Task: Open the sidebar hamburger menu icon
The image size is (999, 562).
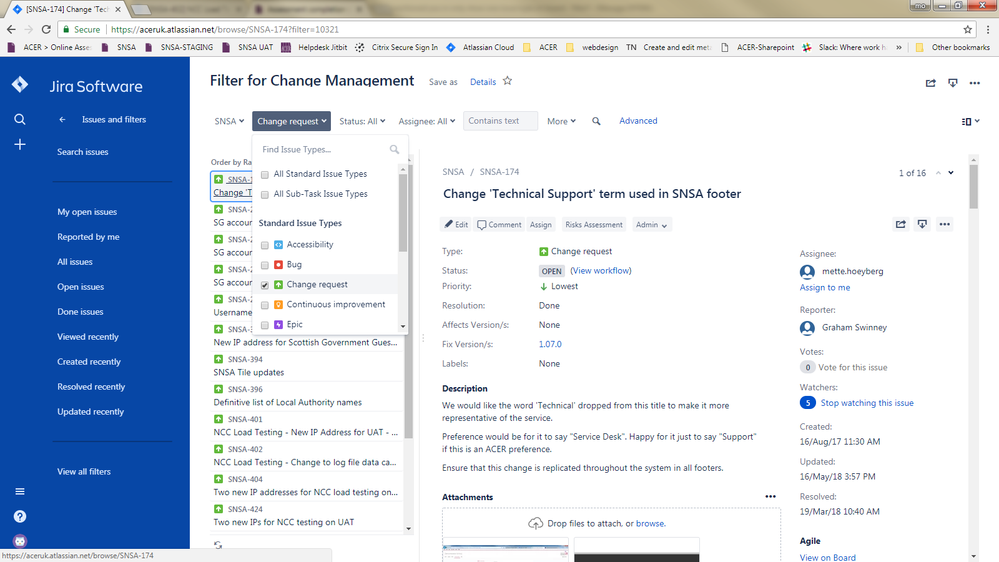Action: [x=20, y=491]
